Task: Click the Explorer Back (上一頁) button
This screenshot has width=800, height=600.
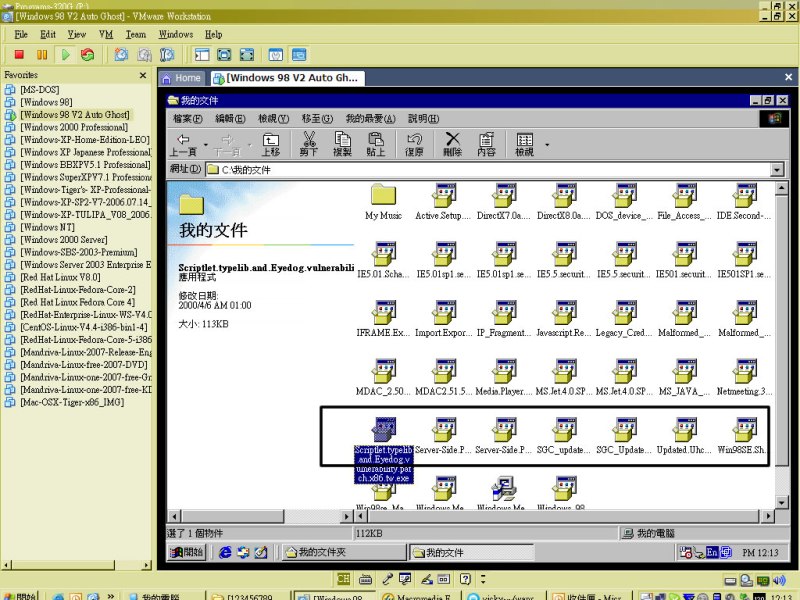Action: tap(184, 144)
